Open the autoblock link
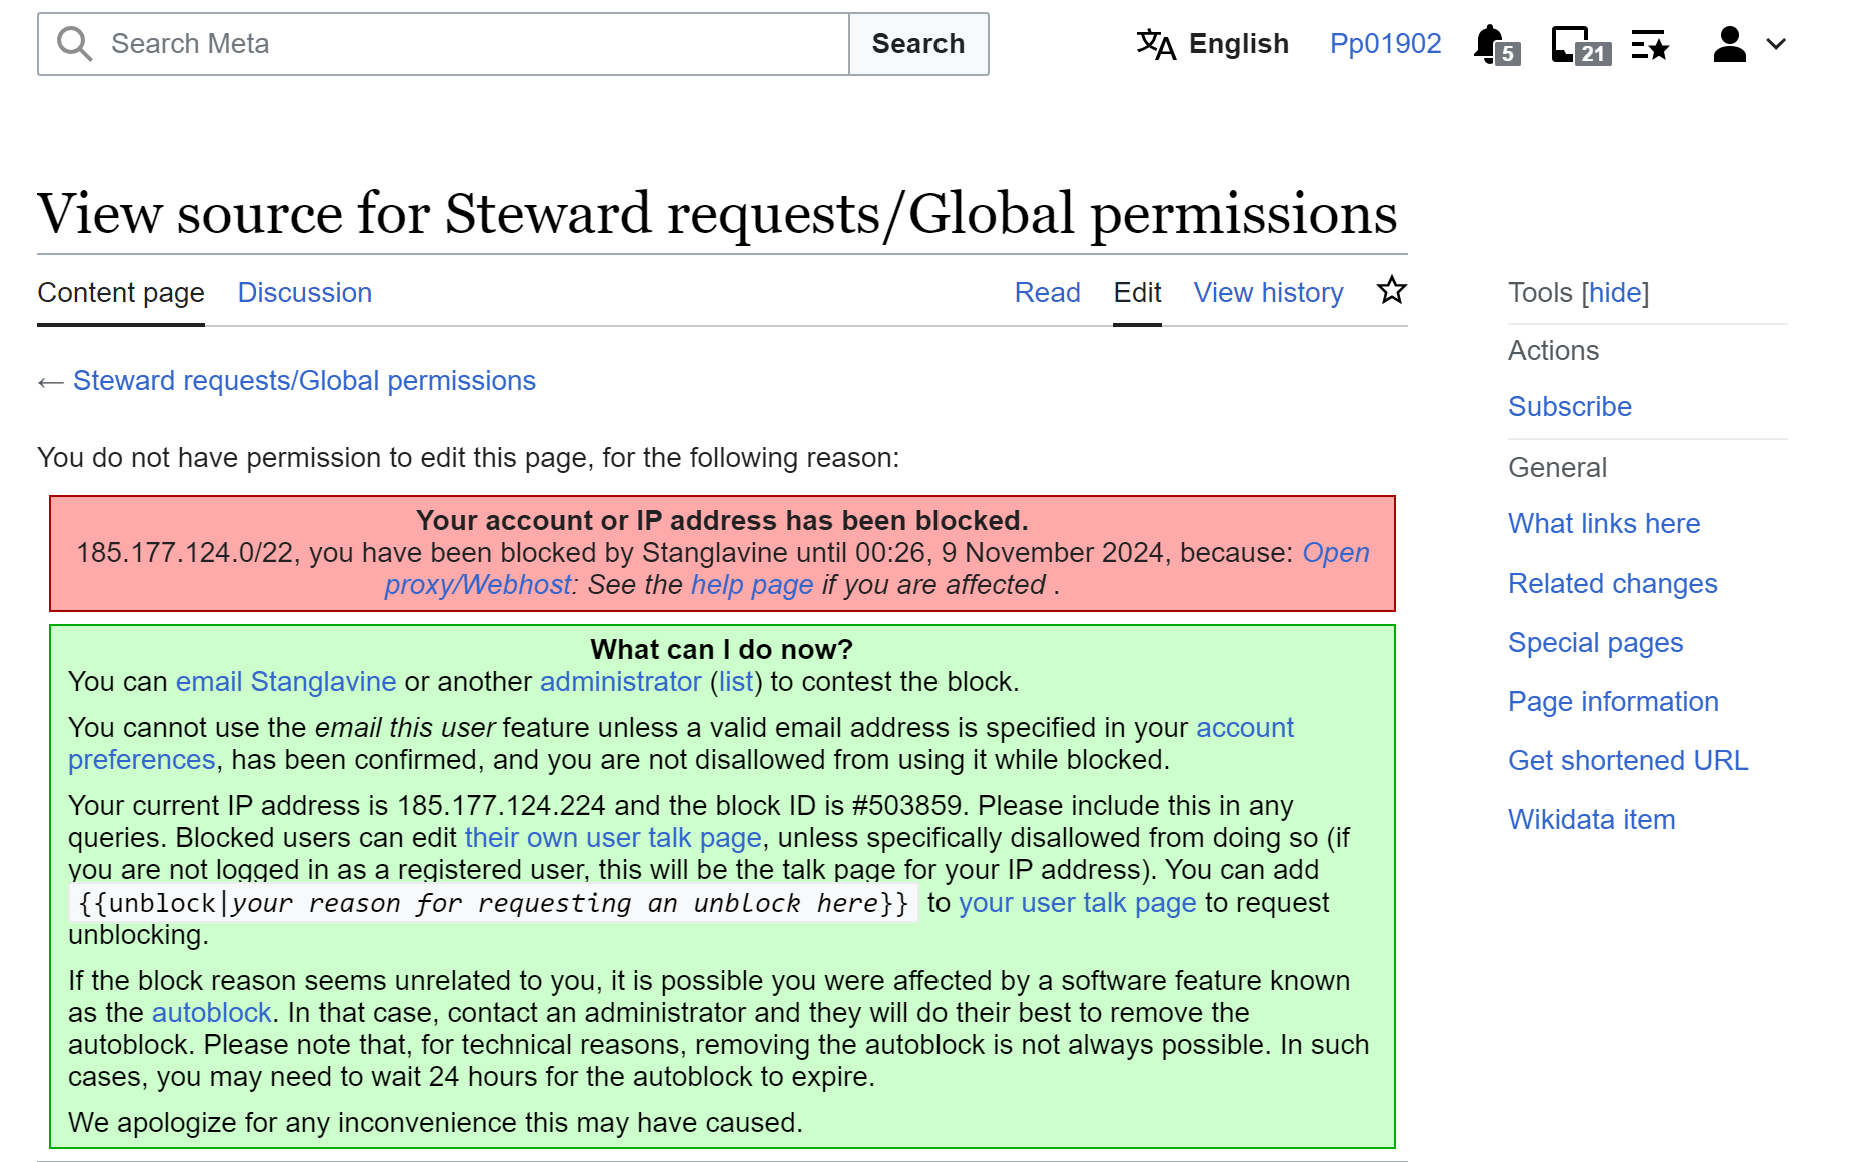The height and width of the screenshot is (1162, 1870). pos(211,1013)
